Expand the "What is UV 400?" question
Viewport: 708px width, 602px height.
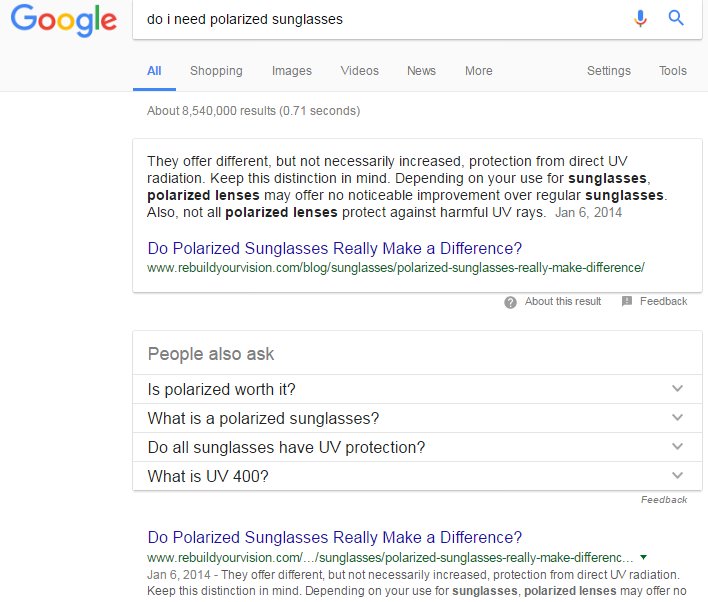pyautogui.click(x=417, y=476)
